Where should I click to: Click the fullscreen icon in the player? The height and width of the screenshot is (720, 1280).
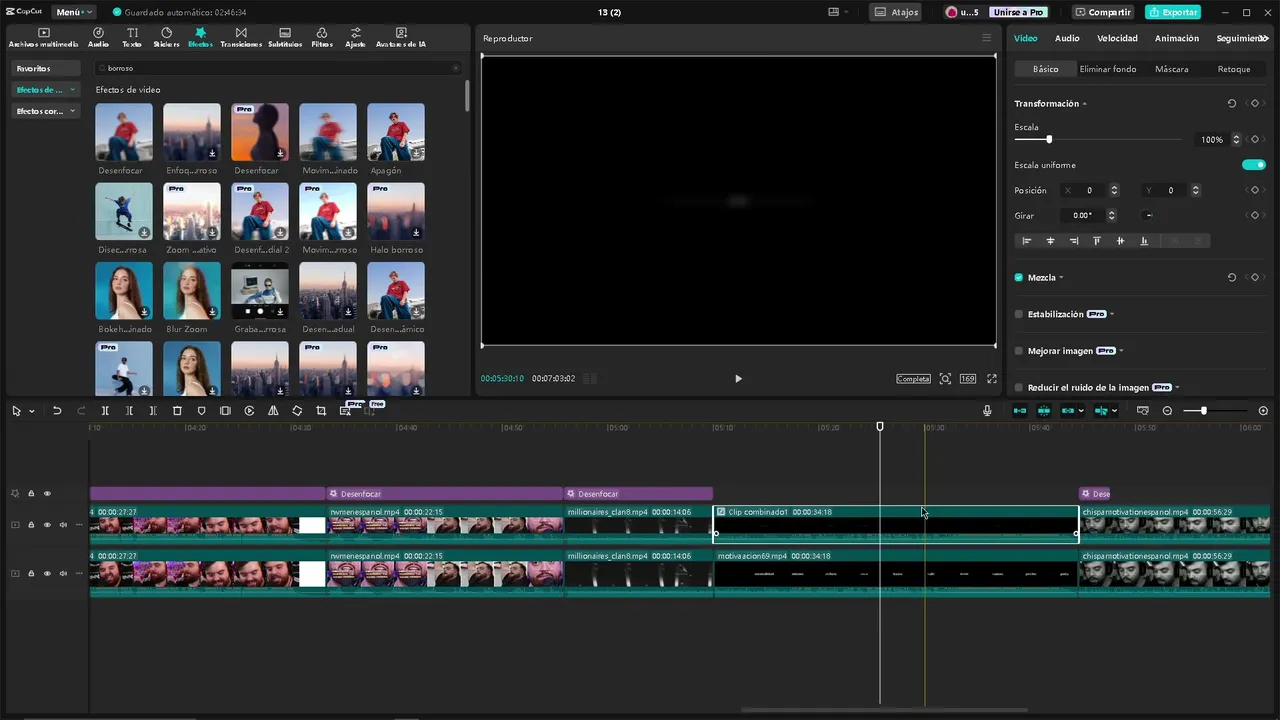(992, 379)
